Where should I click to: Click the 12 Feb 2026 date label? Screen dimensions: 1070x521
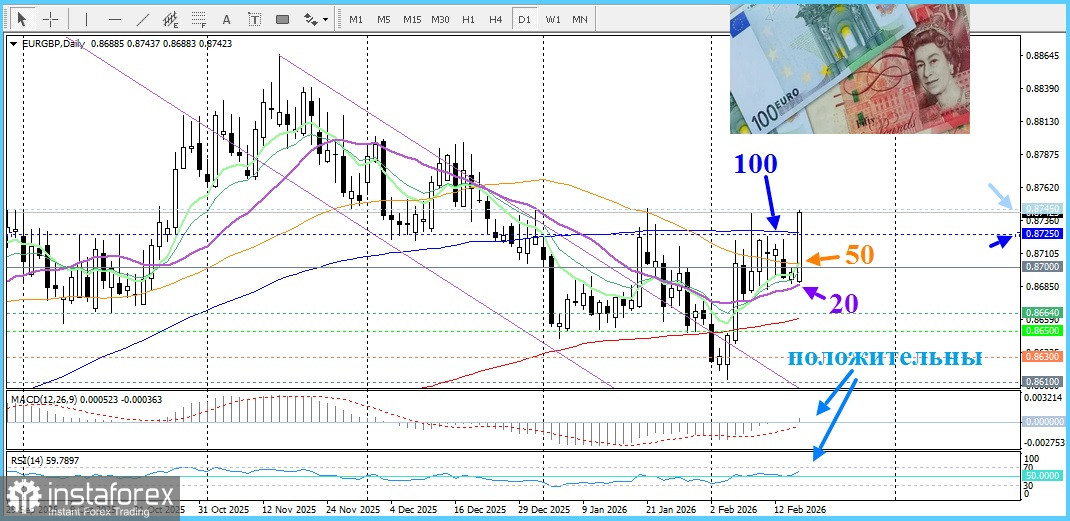[x=800, y=510]
